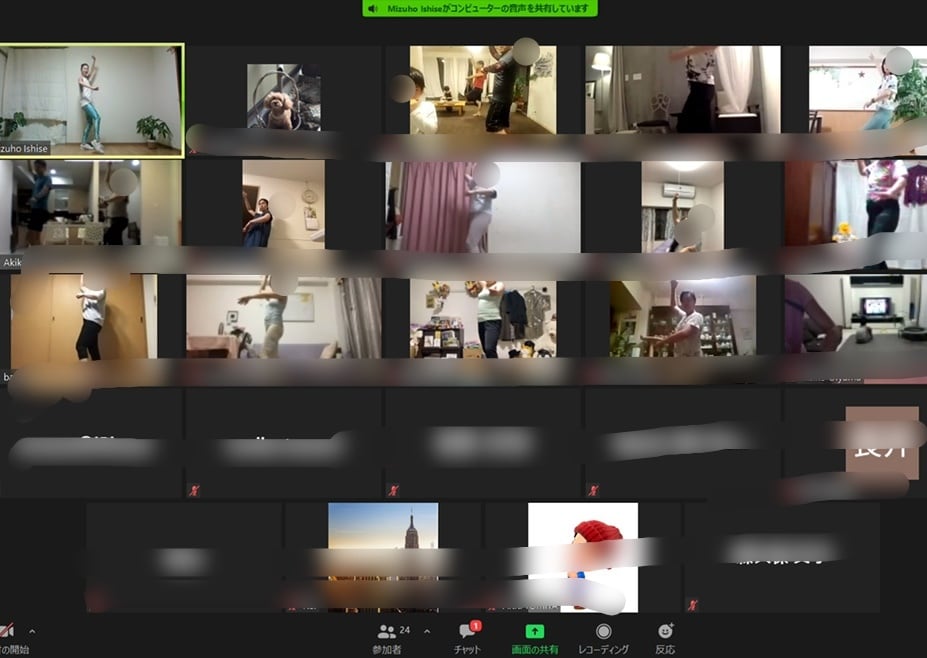Click the green audio sharing notification banner
Screen dimensions: 927x658
pos(479,8)
